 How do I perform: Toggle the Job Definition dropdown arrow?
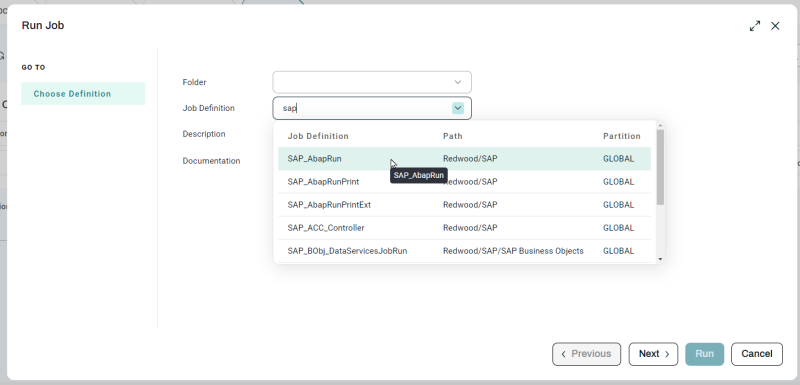[x=458, y=108]
